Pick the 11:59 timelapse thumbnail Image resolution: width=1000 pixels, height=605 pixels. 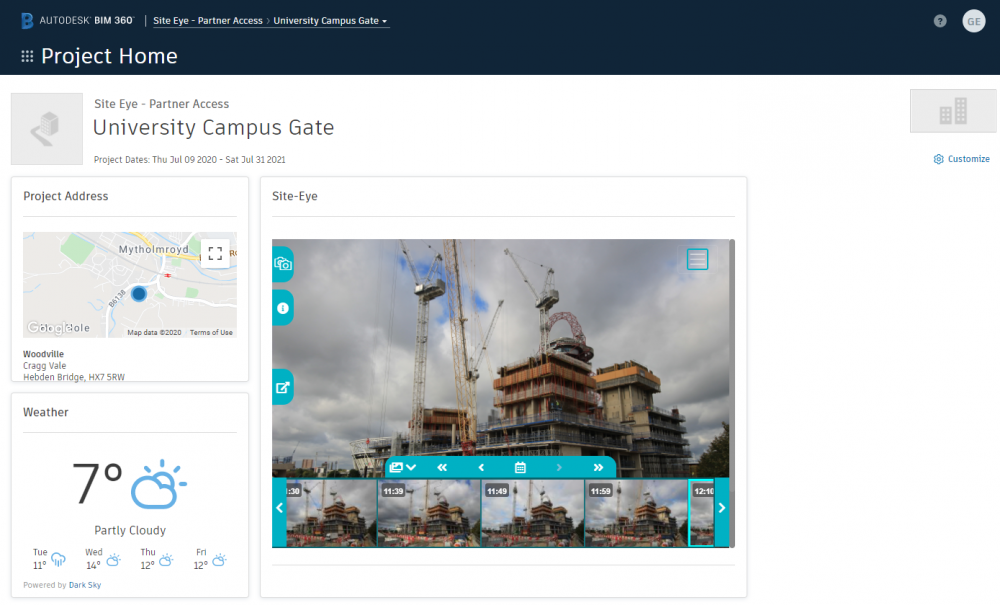coord(636,512)
